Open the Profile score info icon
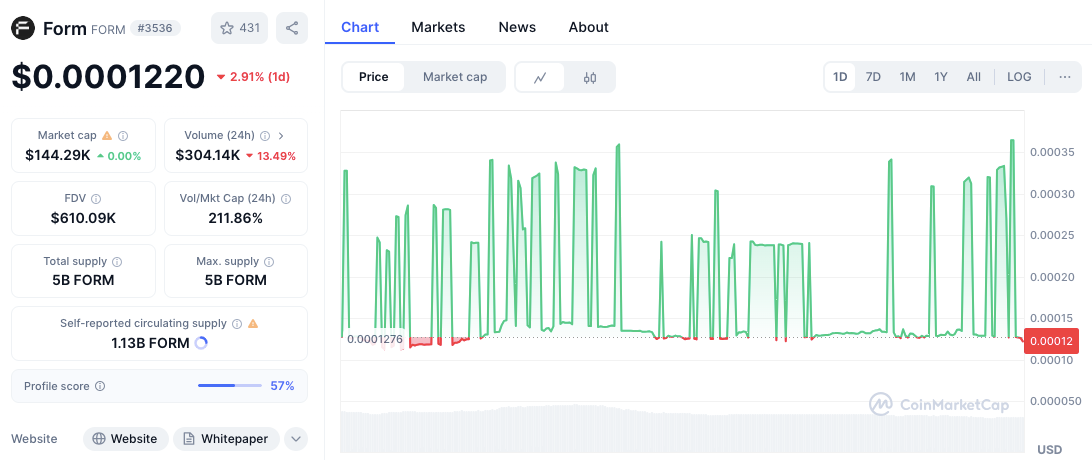The height and width of the screenshot is (460, 1092). click(x=100, y=386)
